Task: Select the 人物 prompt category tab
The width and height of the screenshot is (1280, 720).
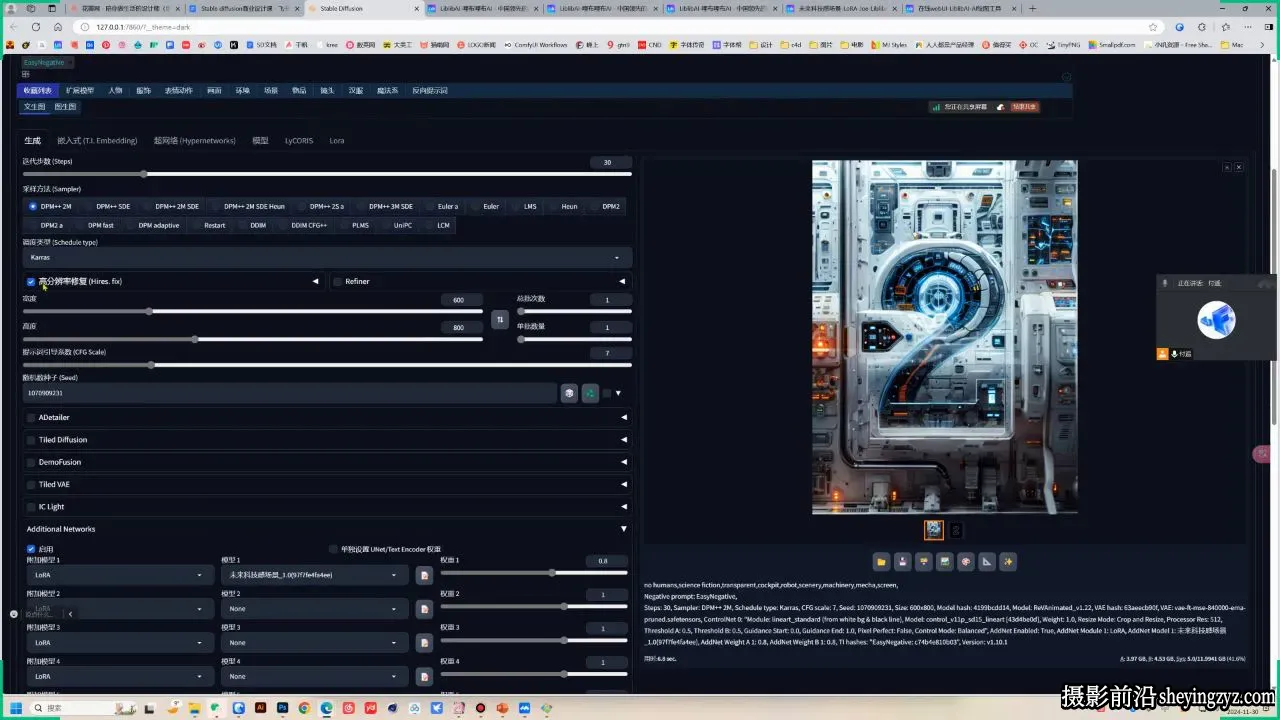Action: click(115, 90)
